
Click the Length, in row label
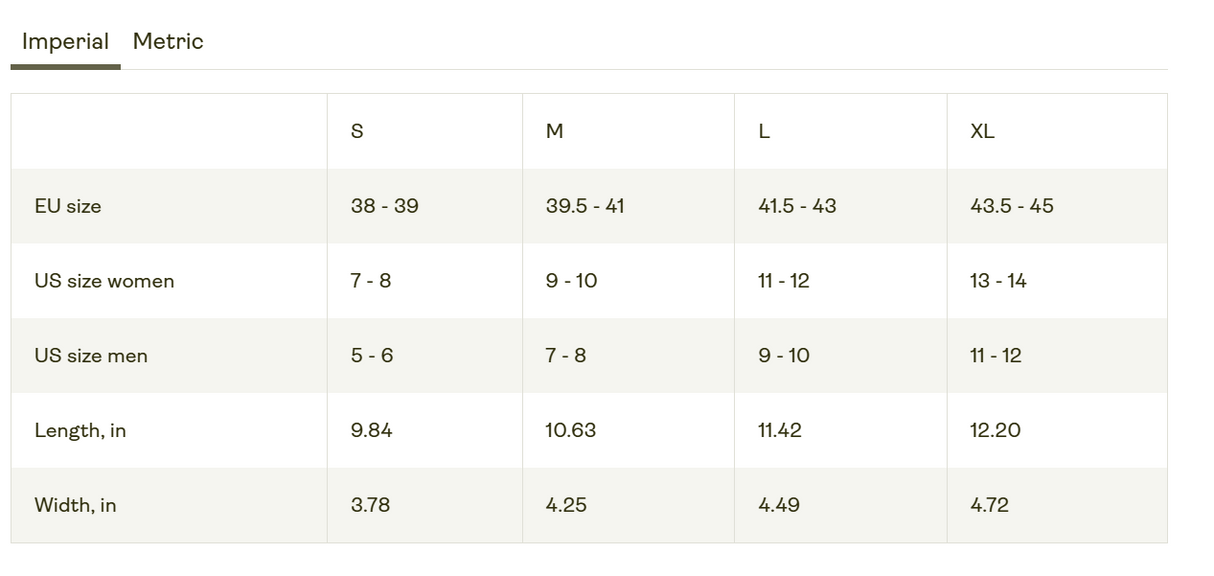pos(80,431)
